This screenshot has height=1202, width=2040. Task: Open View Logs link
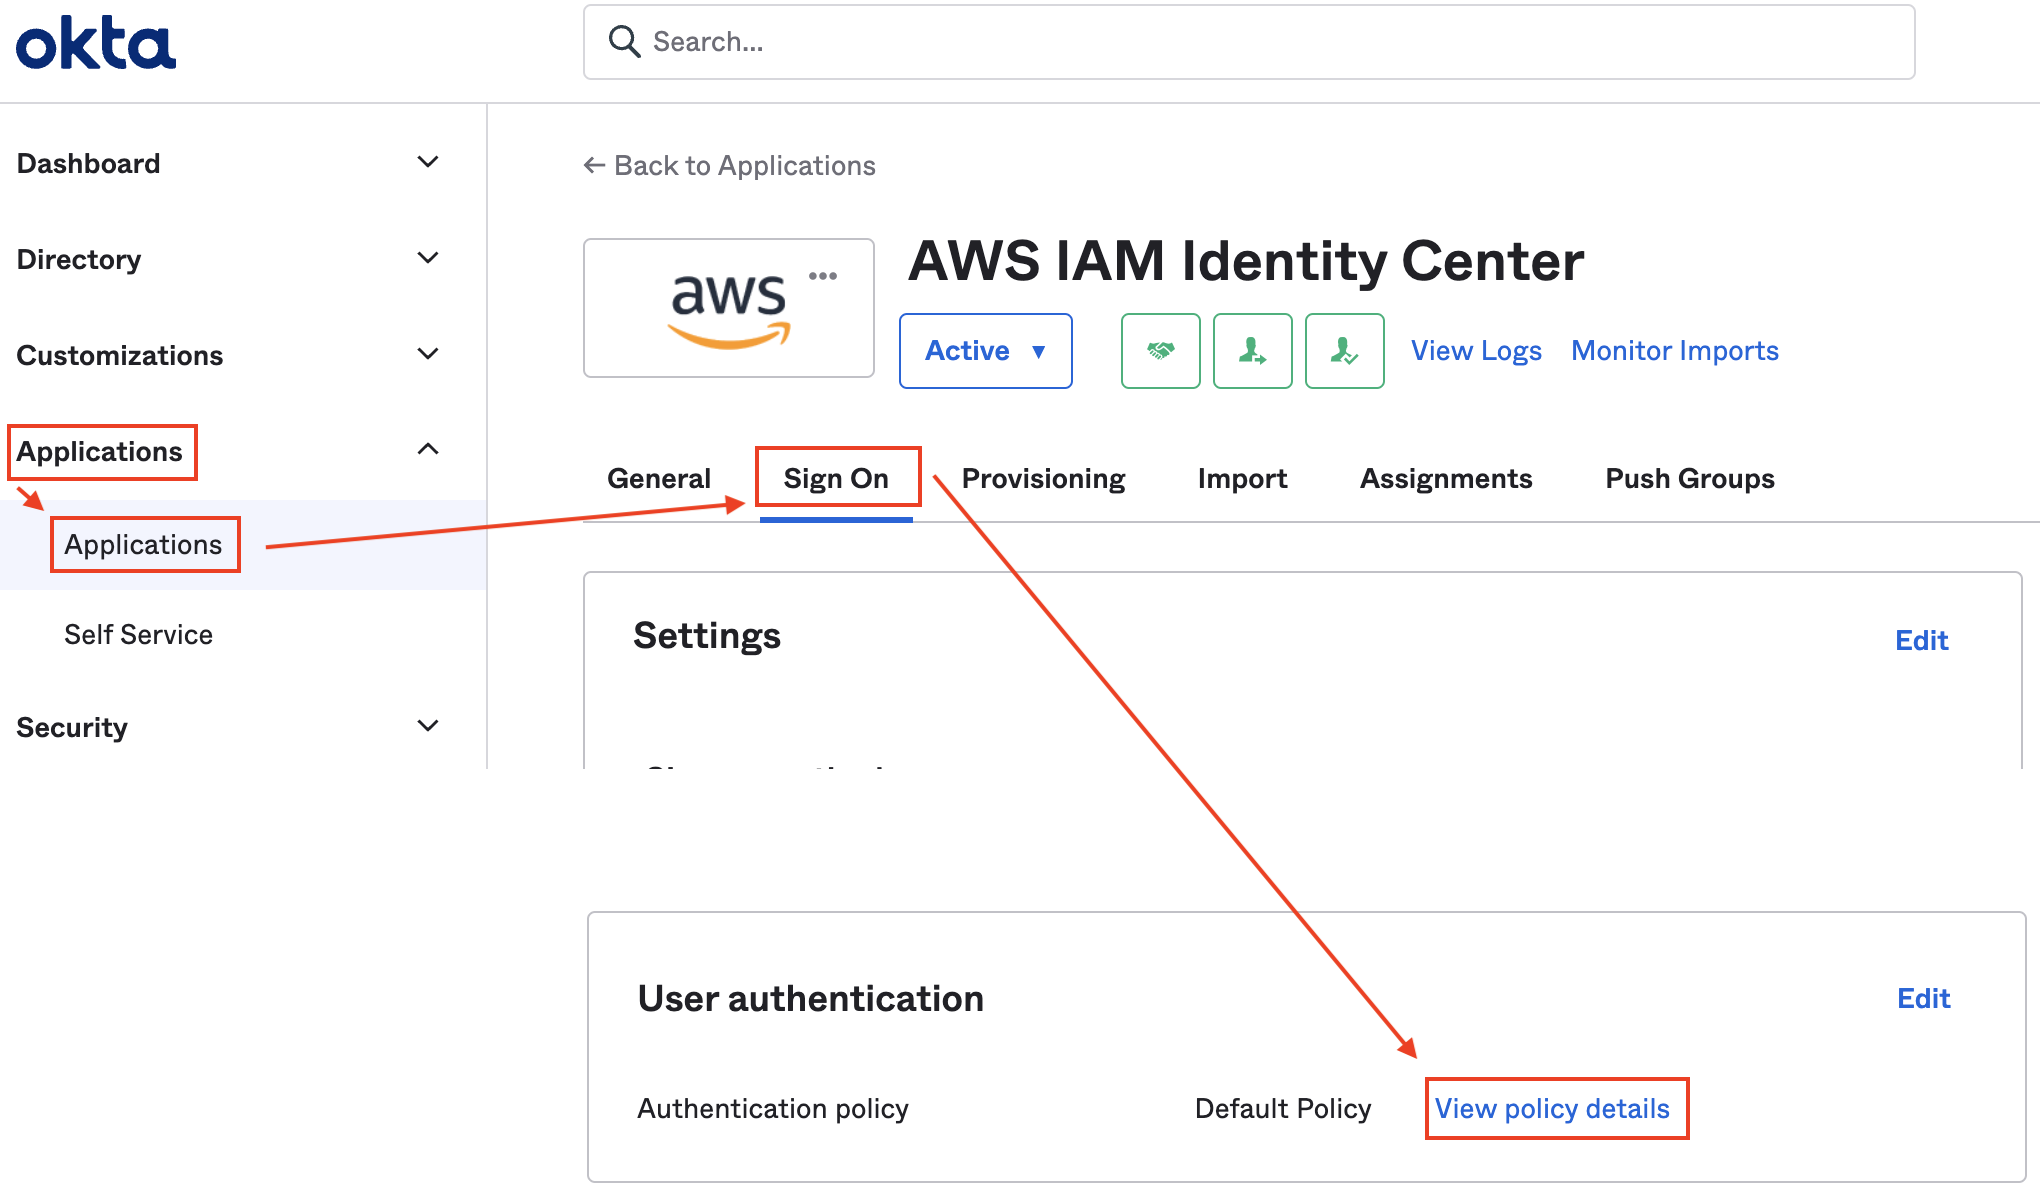point(1476,351)
